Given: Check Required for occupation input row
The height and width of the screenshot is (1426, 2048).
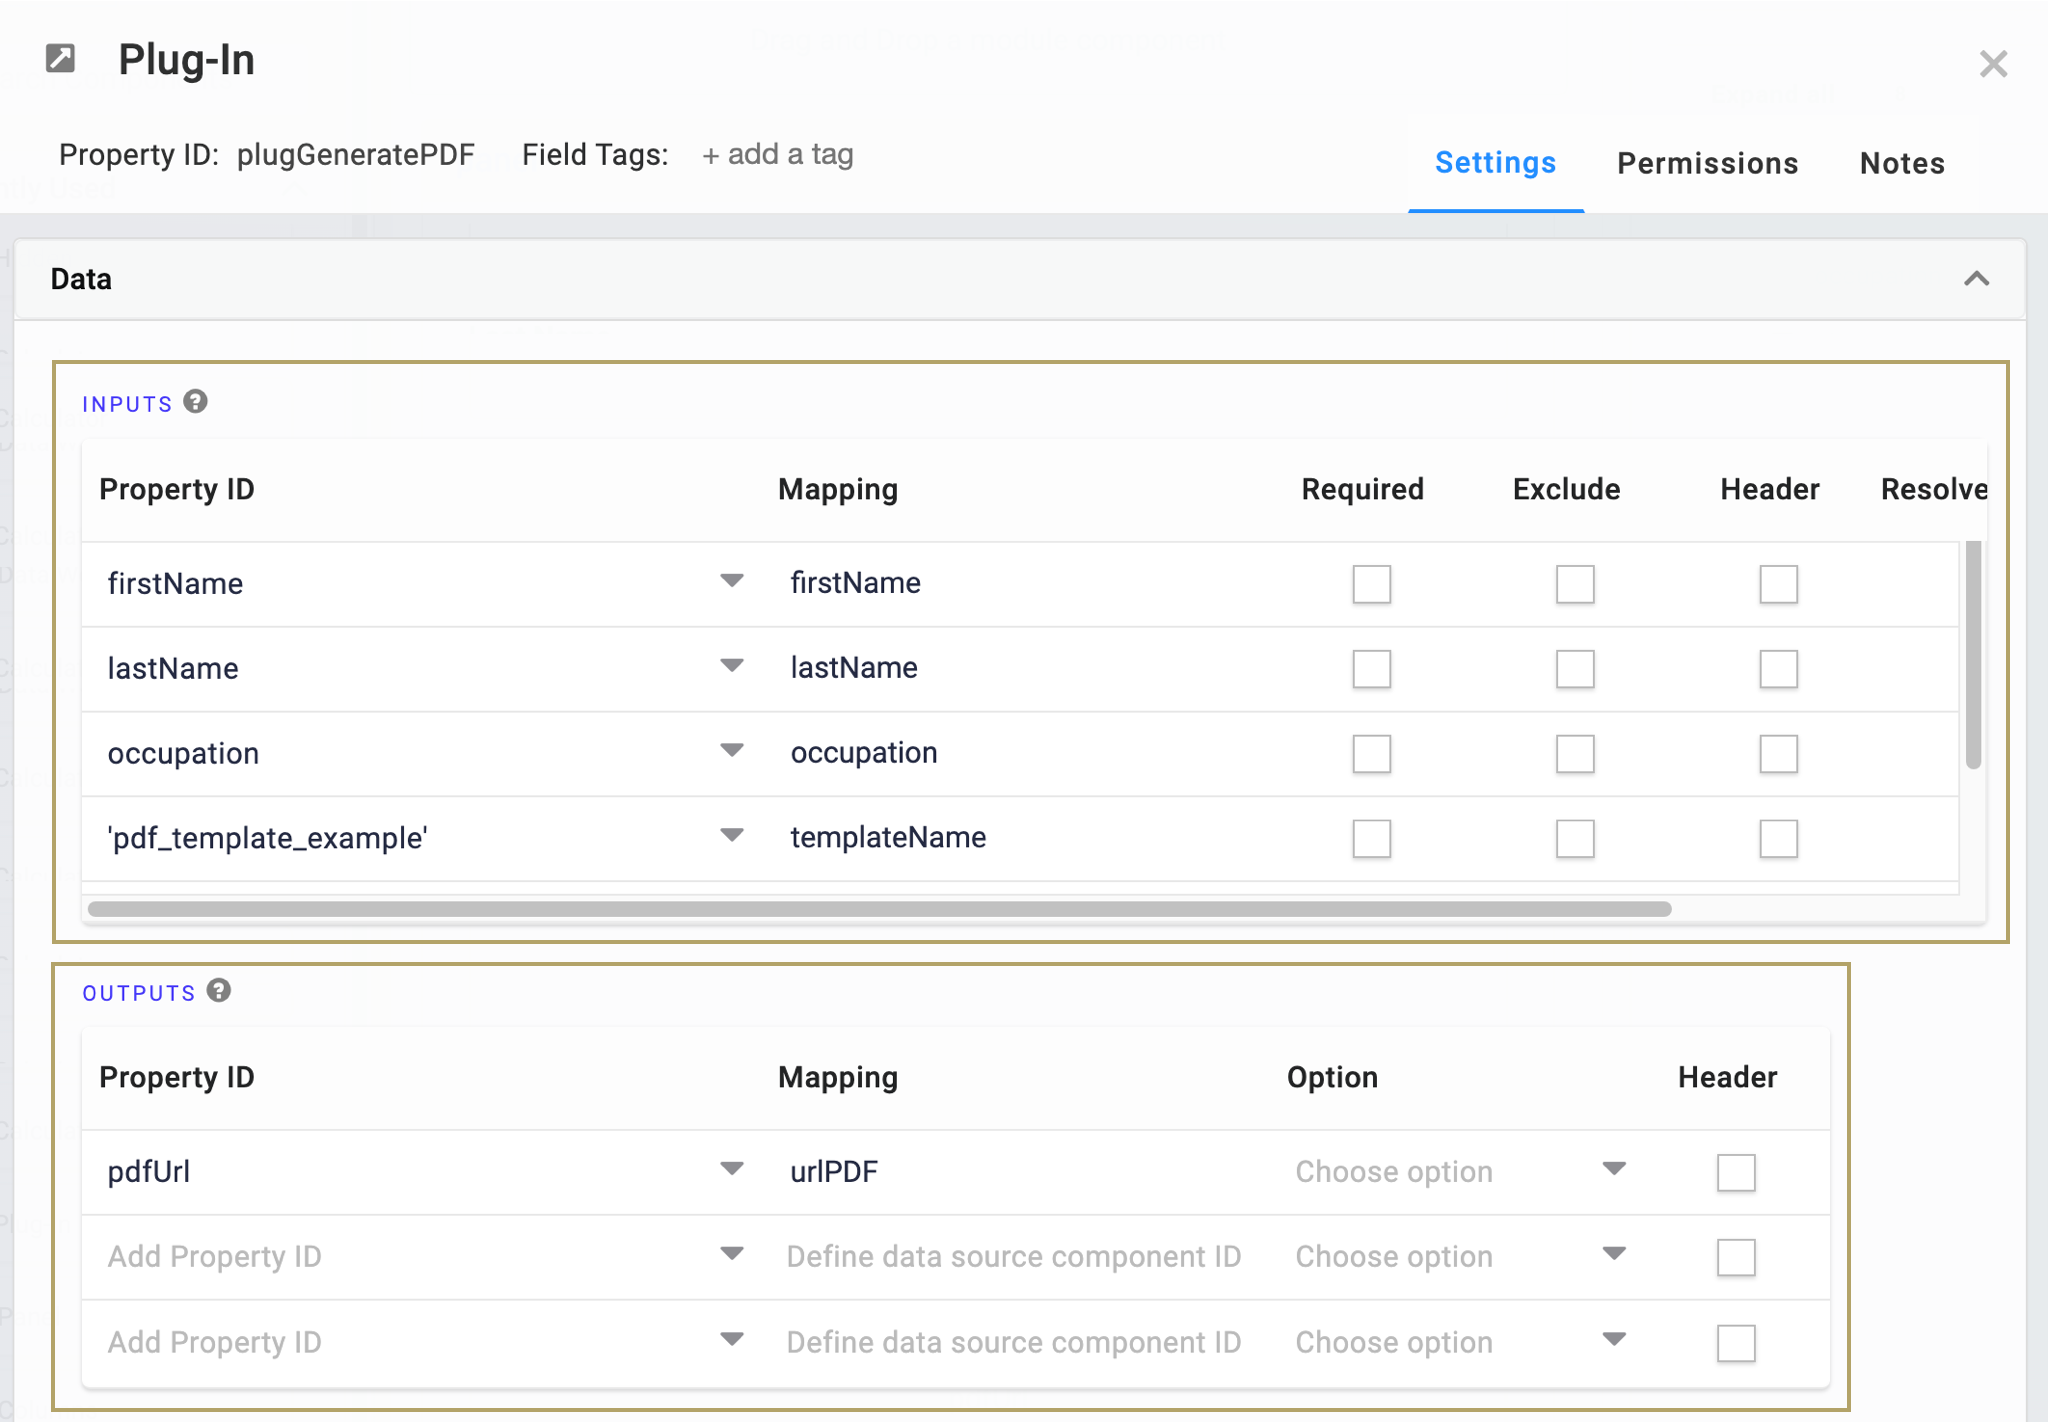Looking at the screenshot, I should [x=1371, y=754].
